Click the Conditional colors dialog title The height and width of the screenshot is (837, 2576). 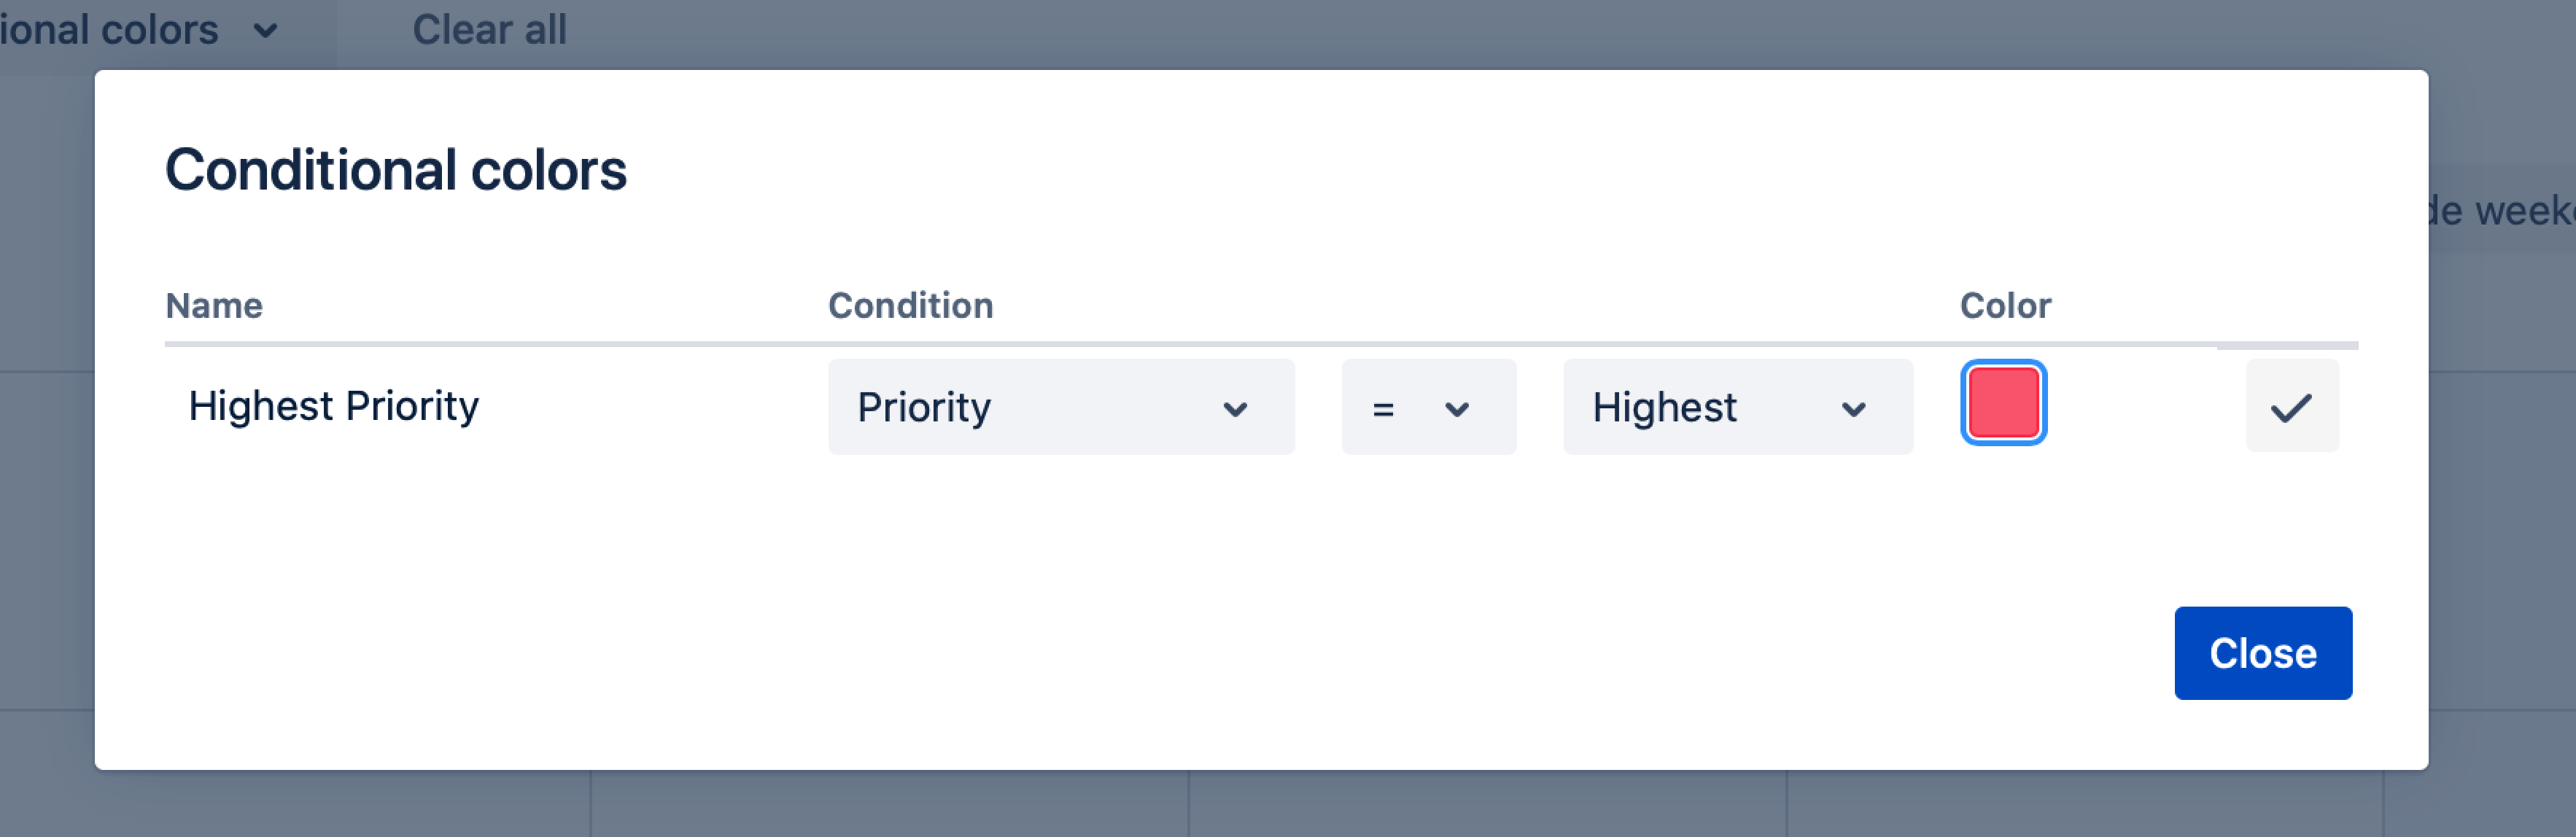point(396,170)
